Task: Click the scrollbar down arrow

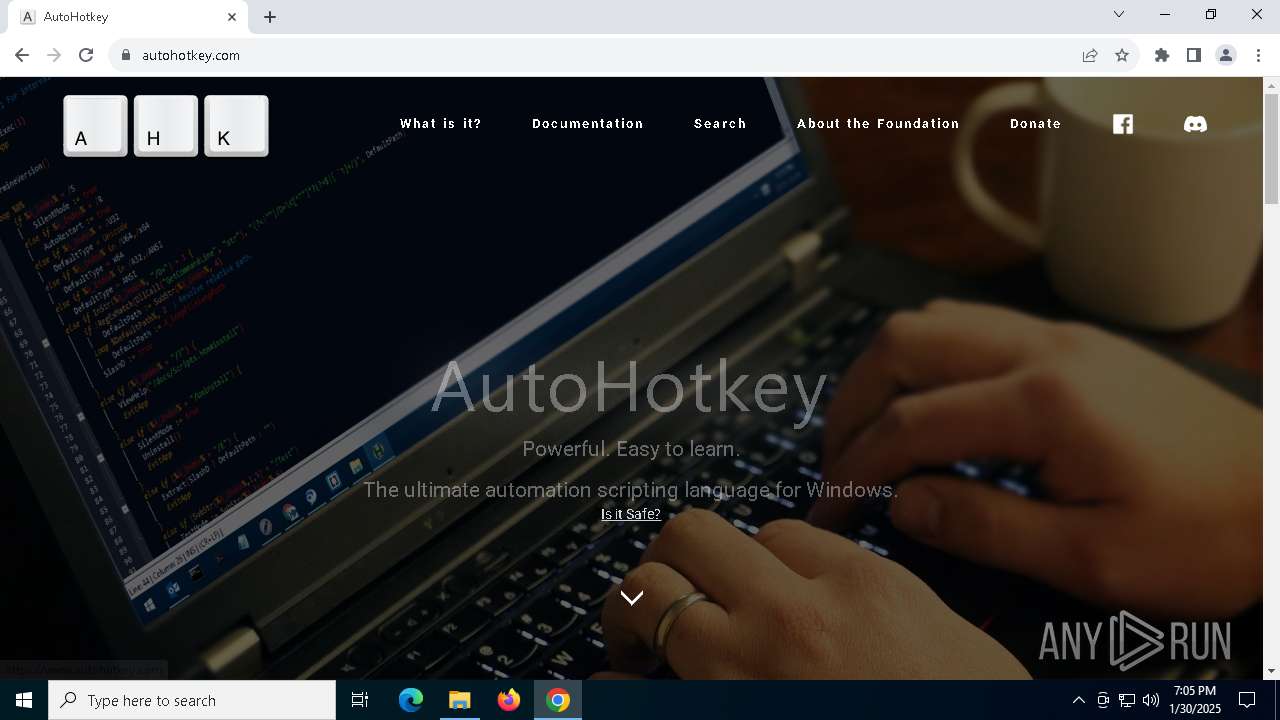Action: pyautogui.click(x=1272, y=671)
